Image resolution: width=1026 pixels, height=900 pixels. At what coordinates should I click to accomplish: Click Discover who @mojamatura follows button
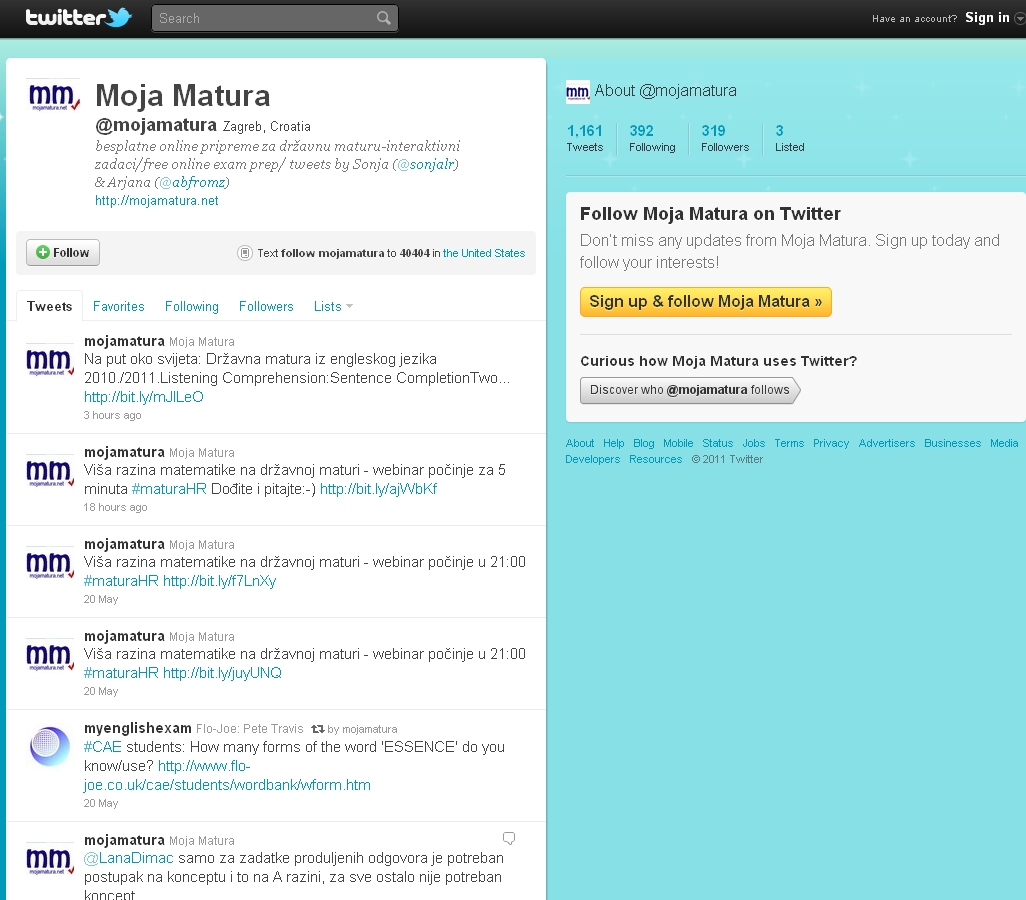point(689,390)
